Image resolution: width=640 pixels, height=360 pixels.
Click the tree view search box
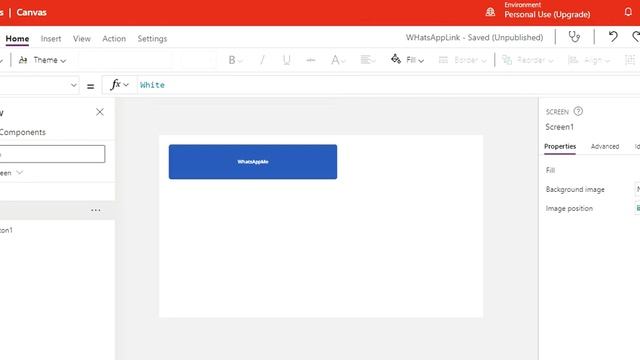pos(52,154)
